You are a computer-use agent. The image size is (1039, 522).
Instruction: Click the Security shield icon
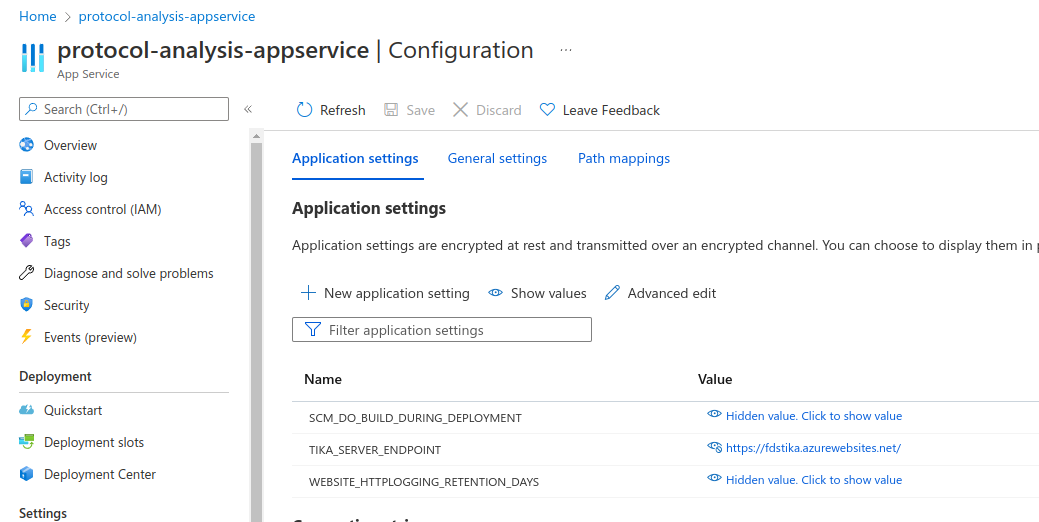click(x=27, y=305)
